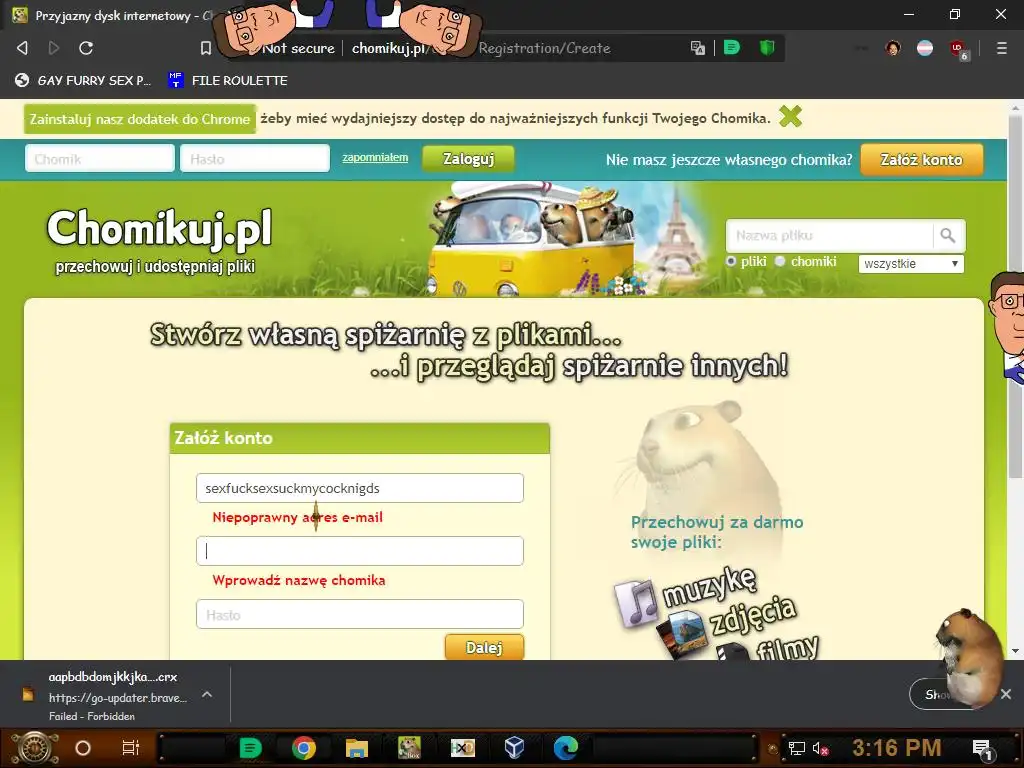Click the Nazwa pliku search field

pos(829,235)
